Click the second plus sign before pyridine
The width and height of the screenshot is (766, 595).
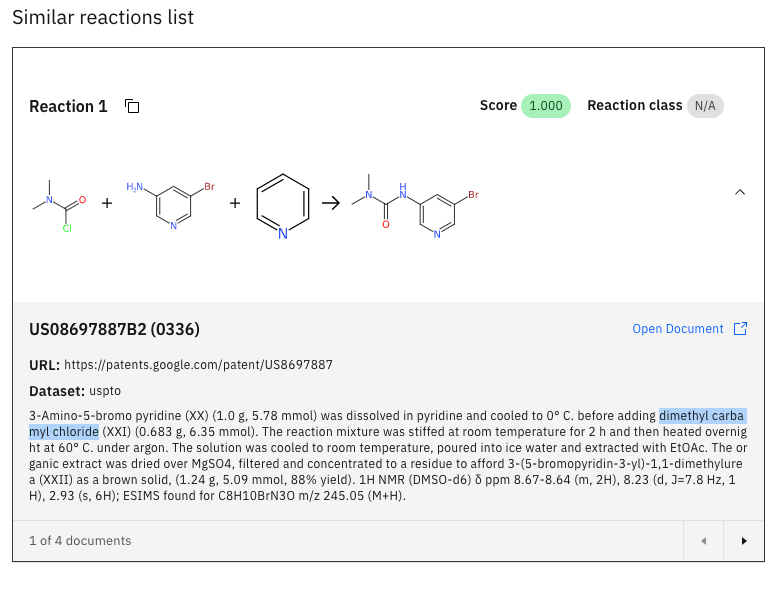pyautogui.click(x=235, y=202)
